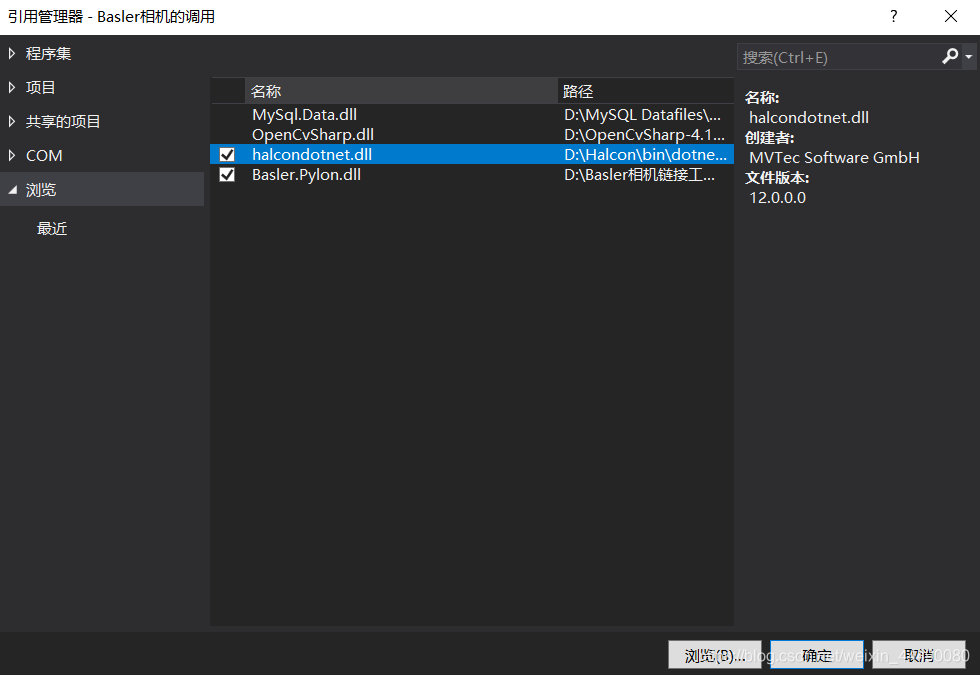Uncheck the halcondotnet.dll checkbox
This screenshot has width=980, height=675.
click(227, 154)
